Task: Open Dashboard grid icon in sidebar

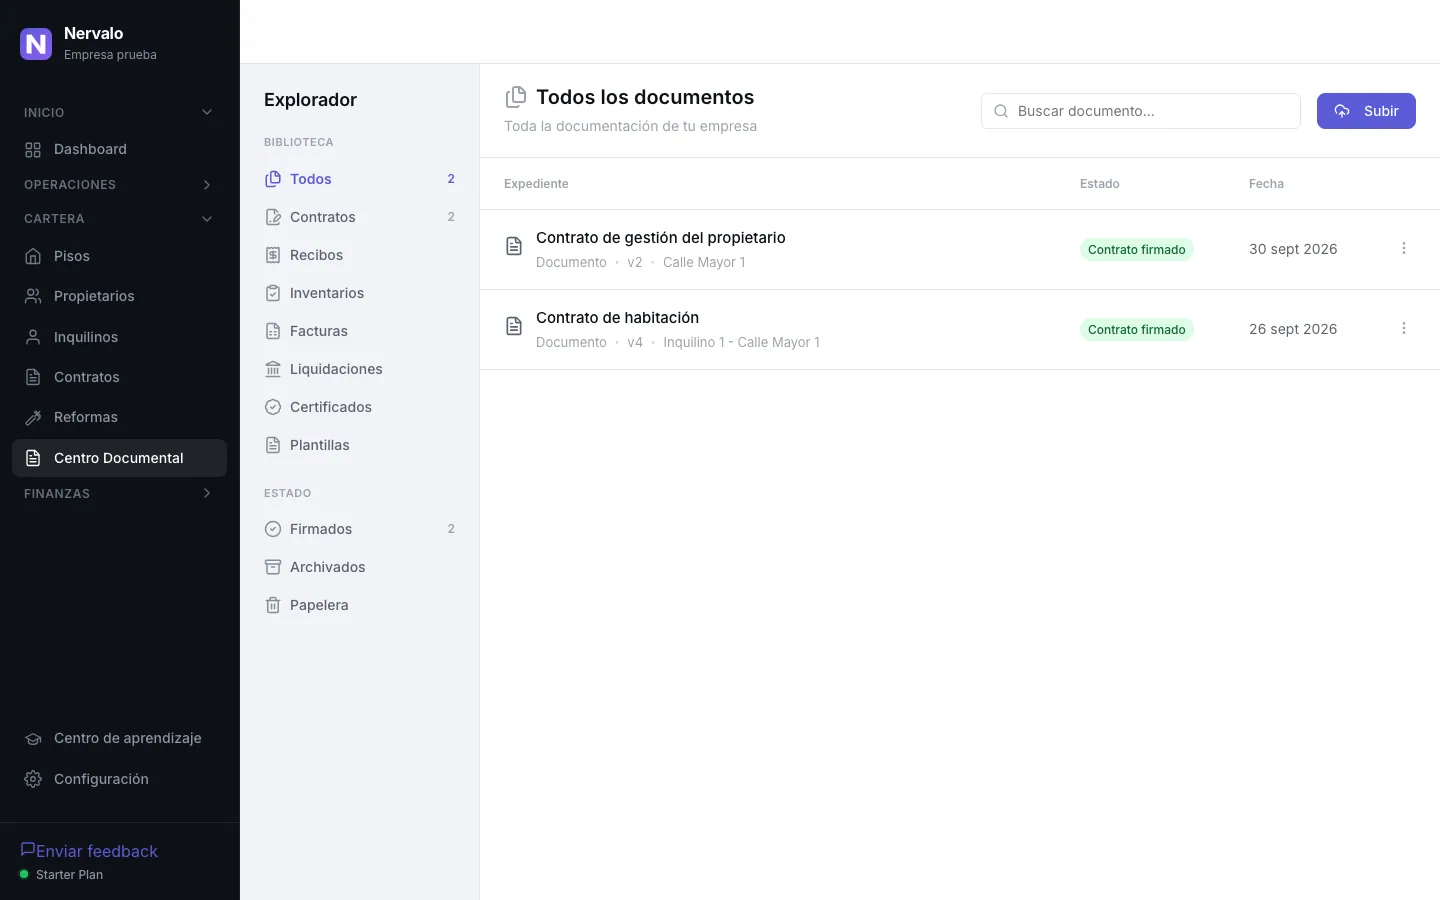Action: pyautogui.click(x=33, y=150)
